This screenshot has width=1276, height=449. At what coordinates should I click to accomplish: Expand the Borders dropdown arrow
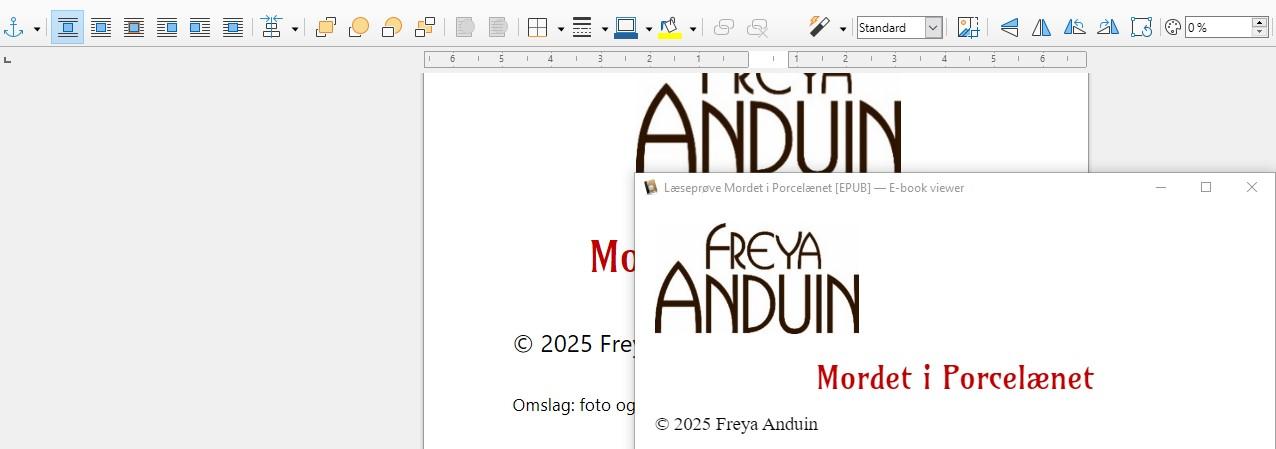pos(560,29)
